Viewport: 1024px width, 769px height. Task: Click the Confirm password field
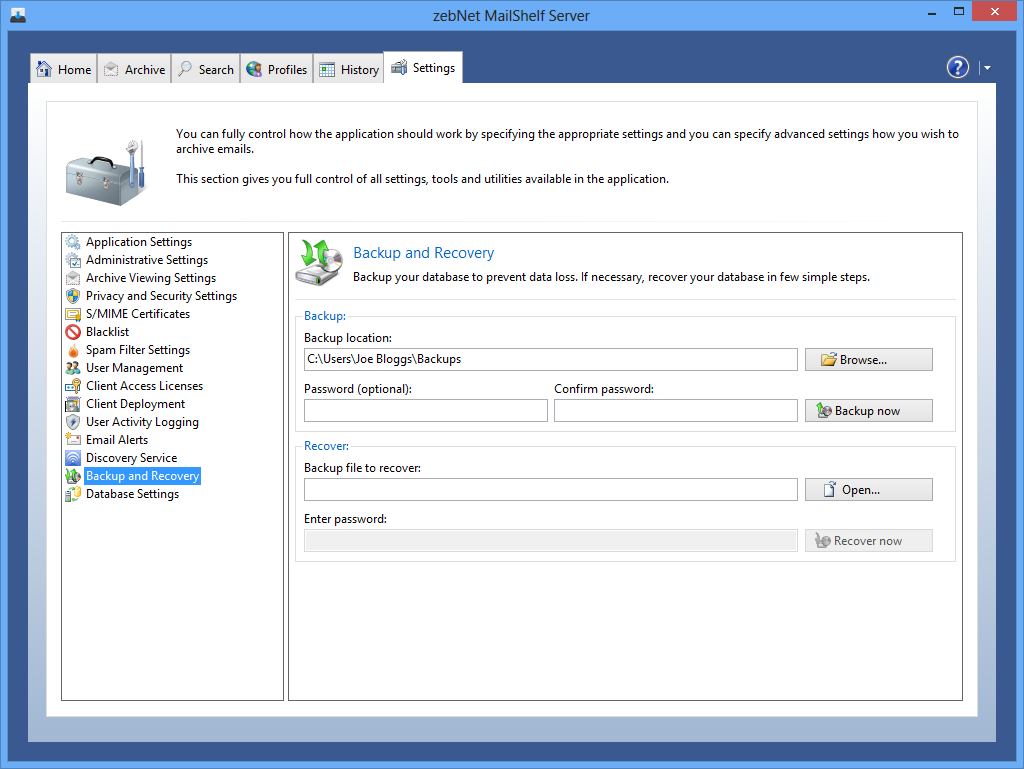[675, 410]
